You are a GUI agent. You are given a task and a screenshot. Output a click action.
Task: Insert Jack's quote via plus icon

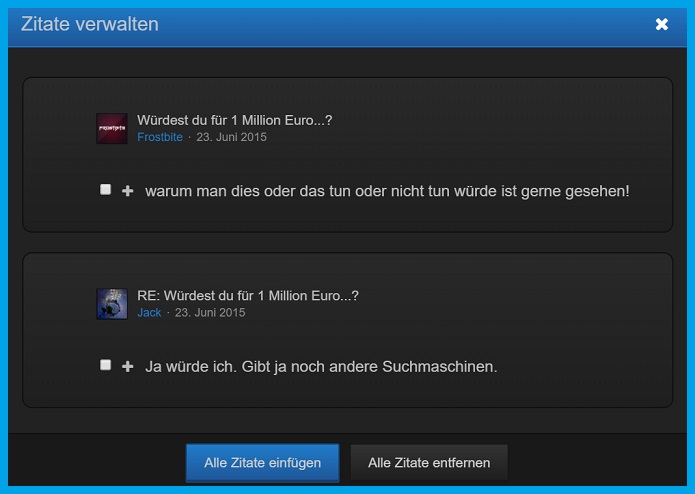click(x=127, y=367)
